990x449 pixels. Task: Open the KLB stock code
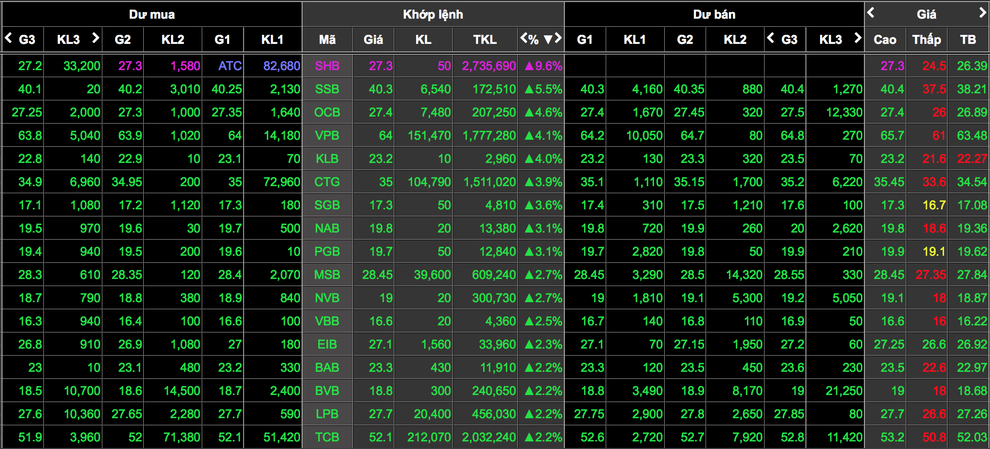click(x=328, y=159)
